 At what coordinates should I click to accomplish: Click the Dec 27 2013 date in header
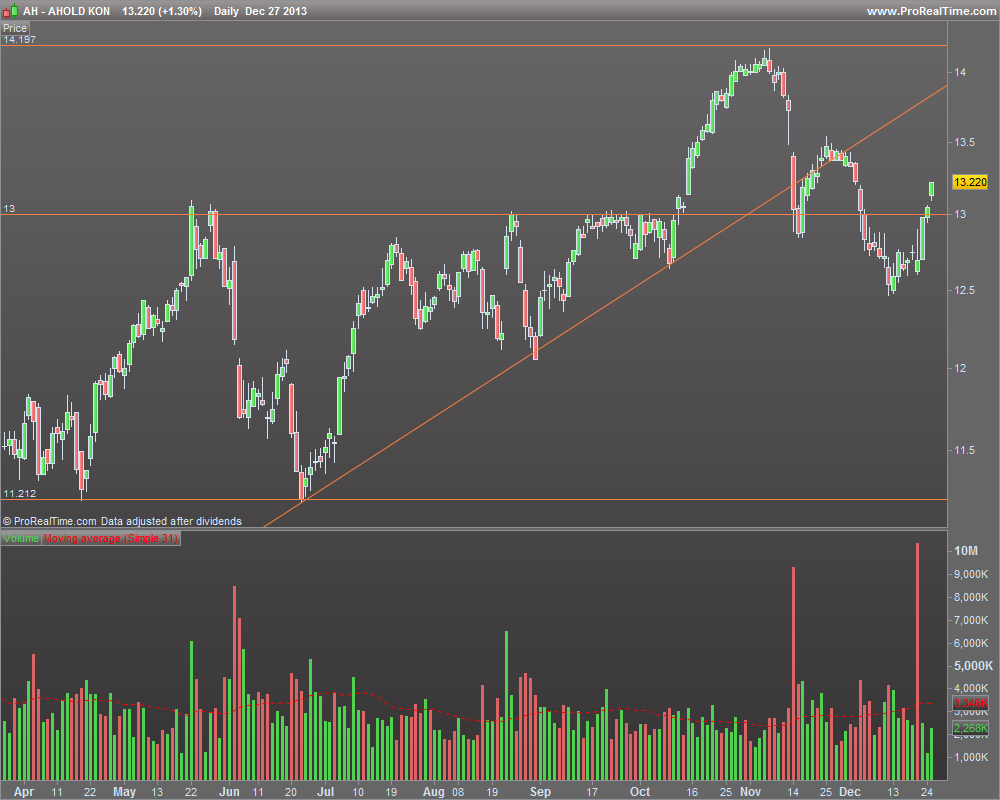coord(276,11)
